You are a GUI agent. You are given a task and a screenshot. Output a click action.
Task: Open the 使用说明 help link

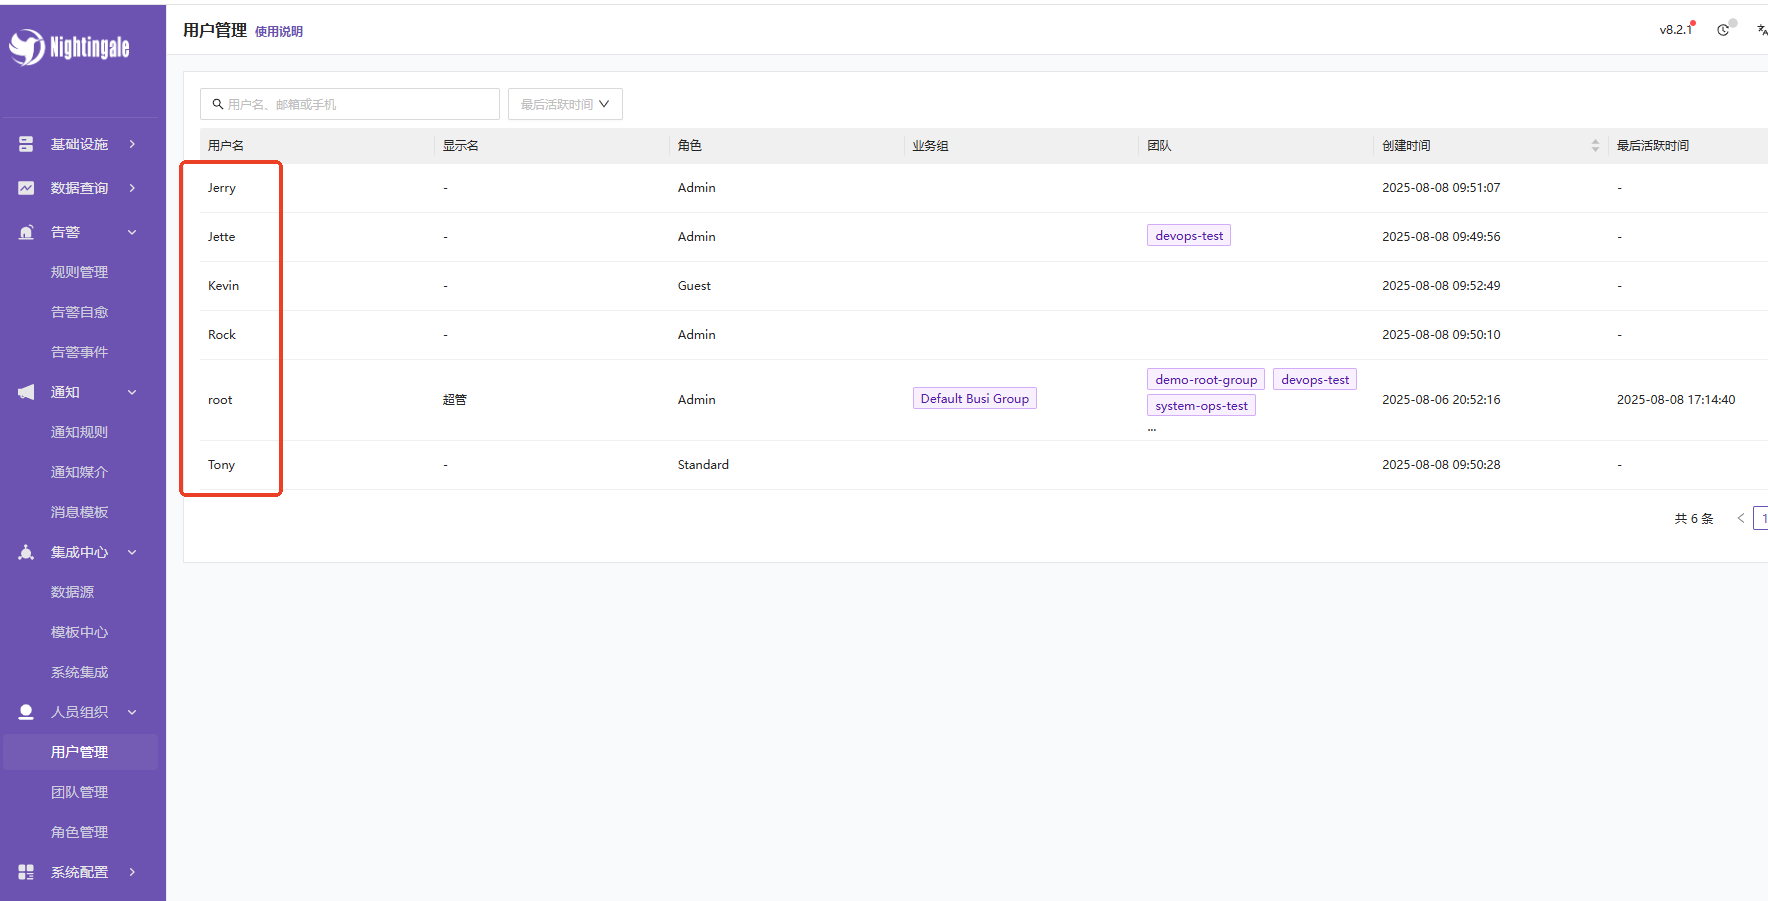(x=278, y=32)
